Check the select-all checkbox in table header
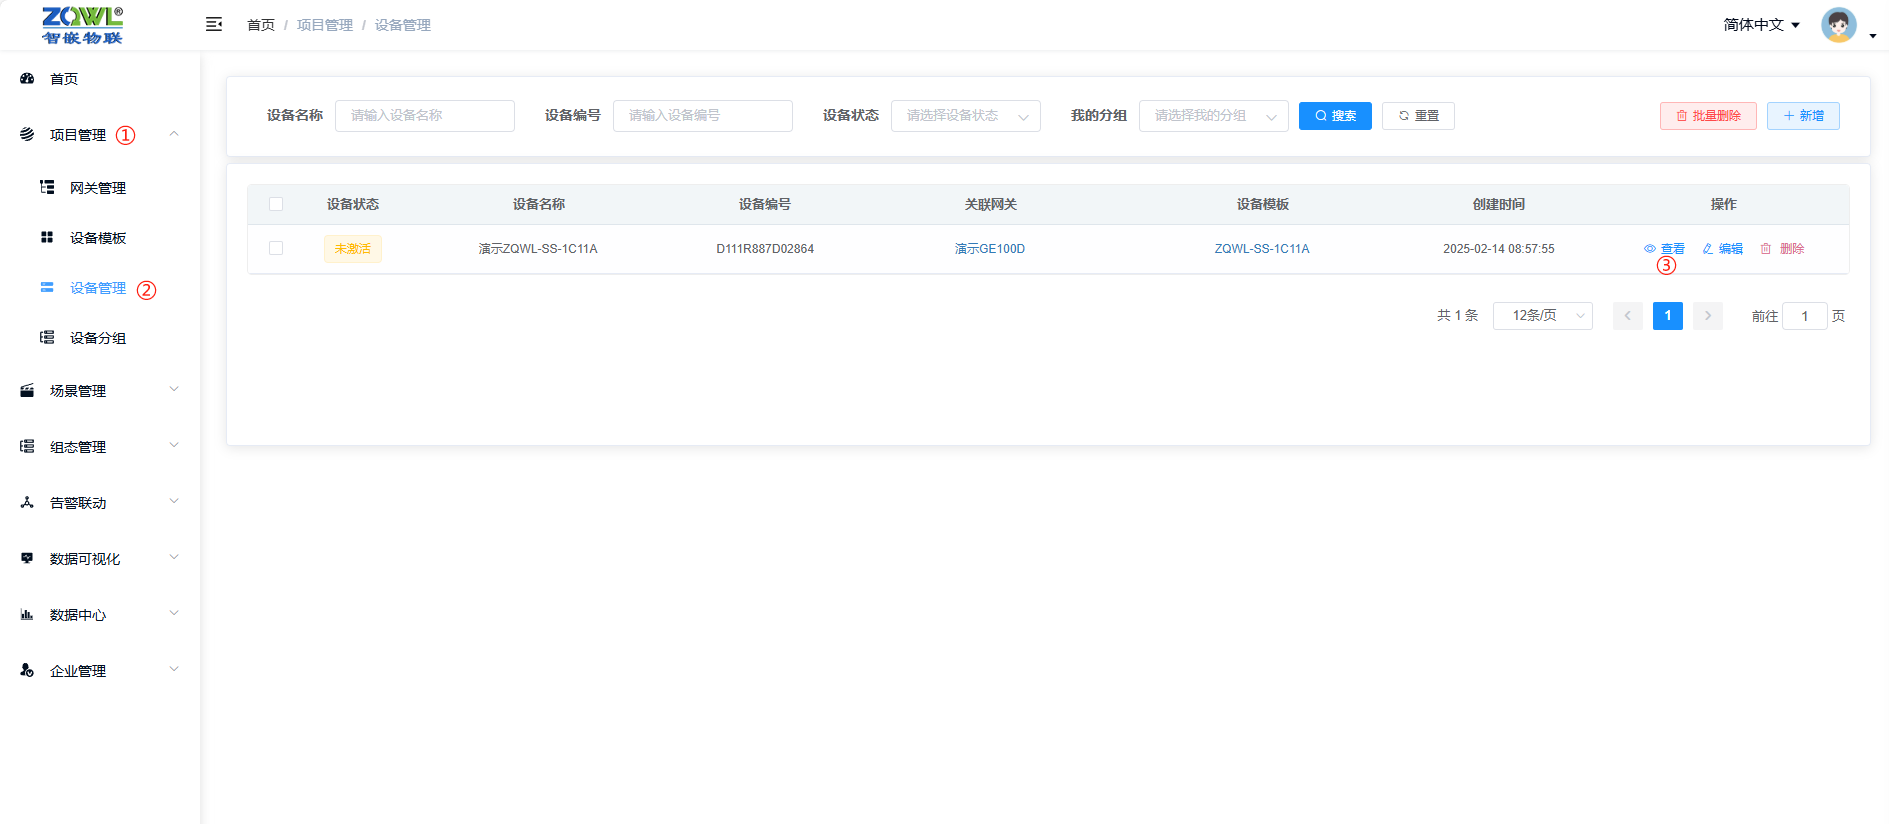This screenshot has height=824, width=1889. coord(276,204)
